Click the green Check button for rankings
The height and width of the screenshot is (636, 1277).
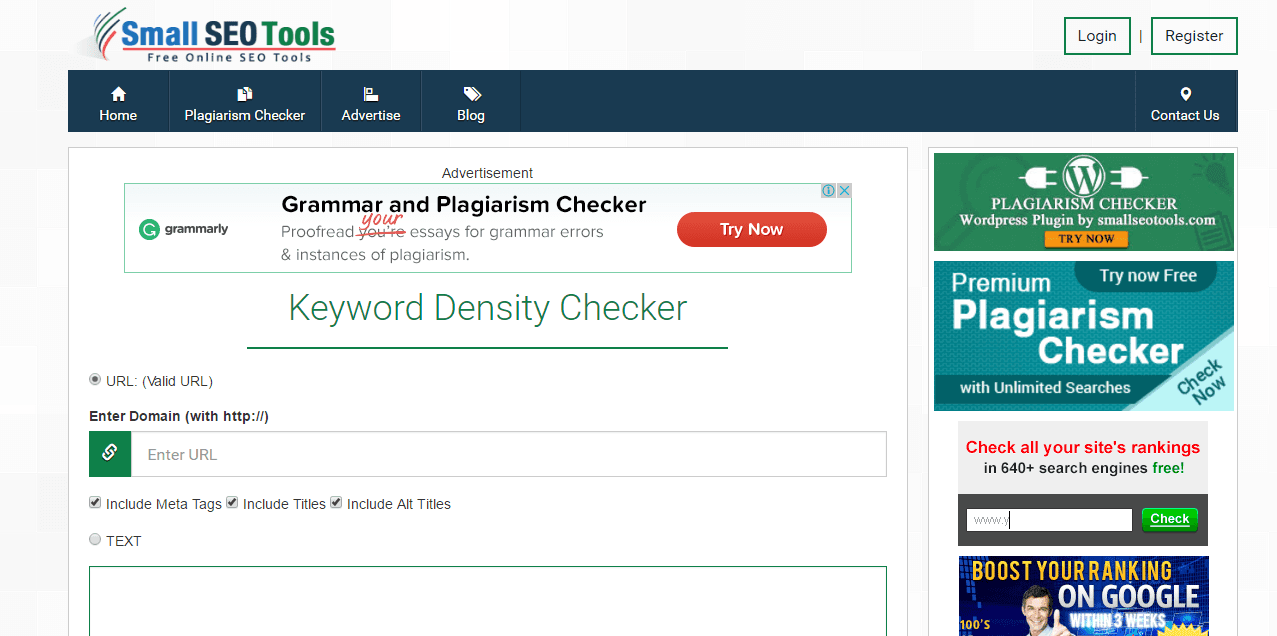tap(1169, 519)
